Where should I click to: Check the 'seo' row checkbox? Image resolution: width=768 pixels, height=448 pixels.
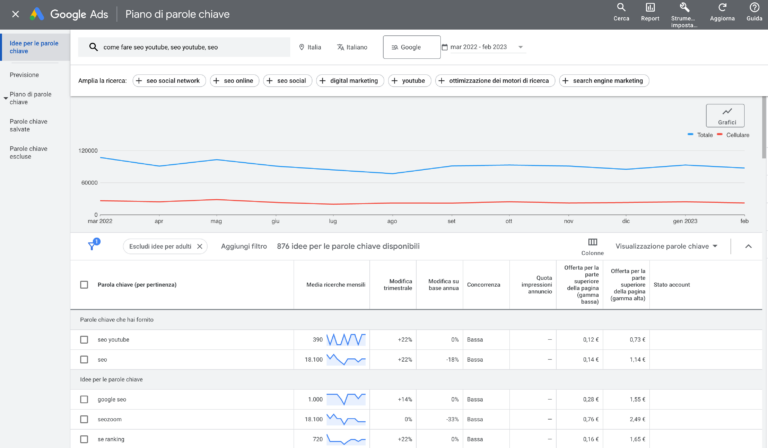pos(84,359)
